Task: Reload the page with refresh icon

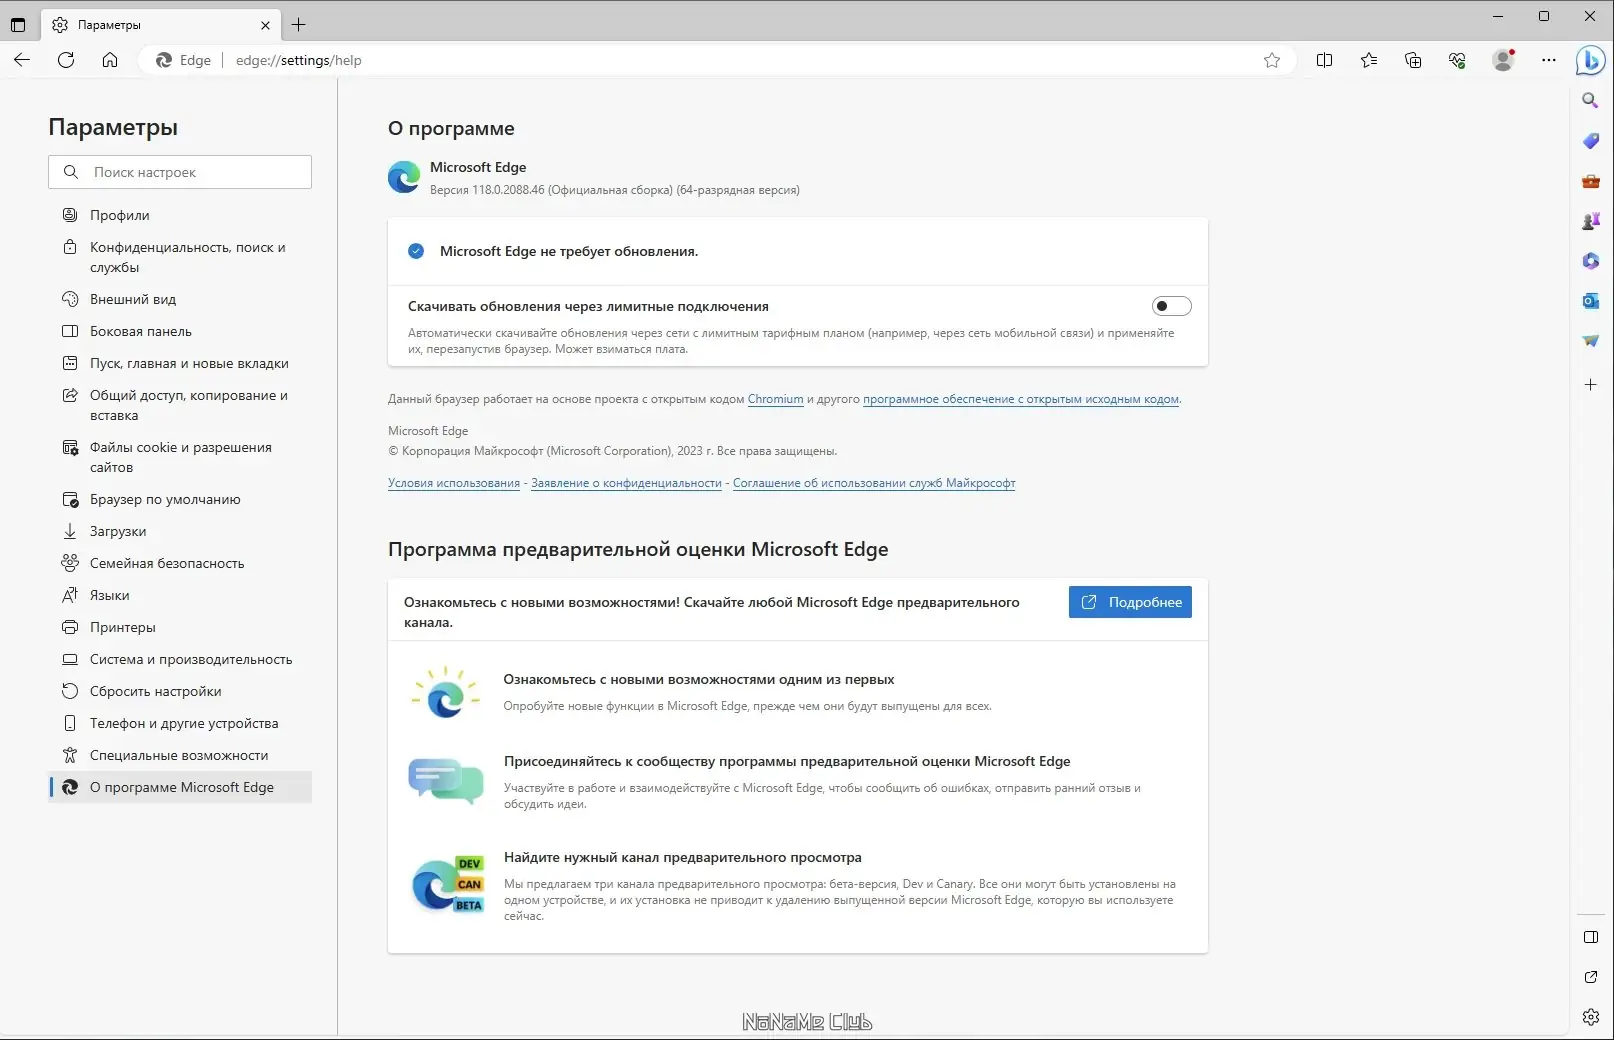Action: point(66,60)
